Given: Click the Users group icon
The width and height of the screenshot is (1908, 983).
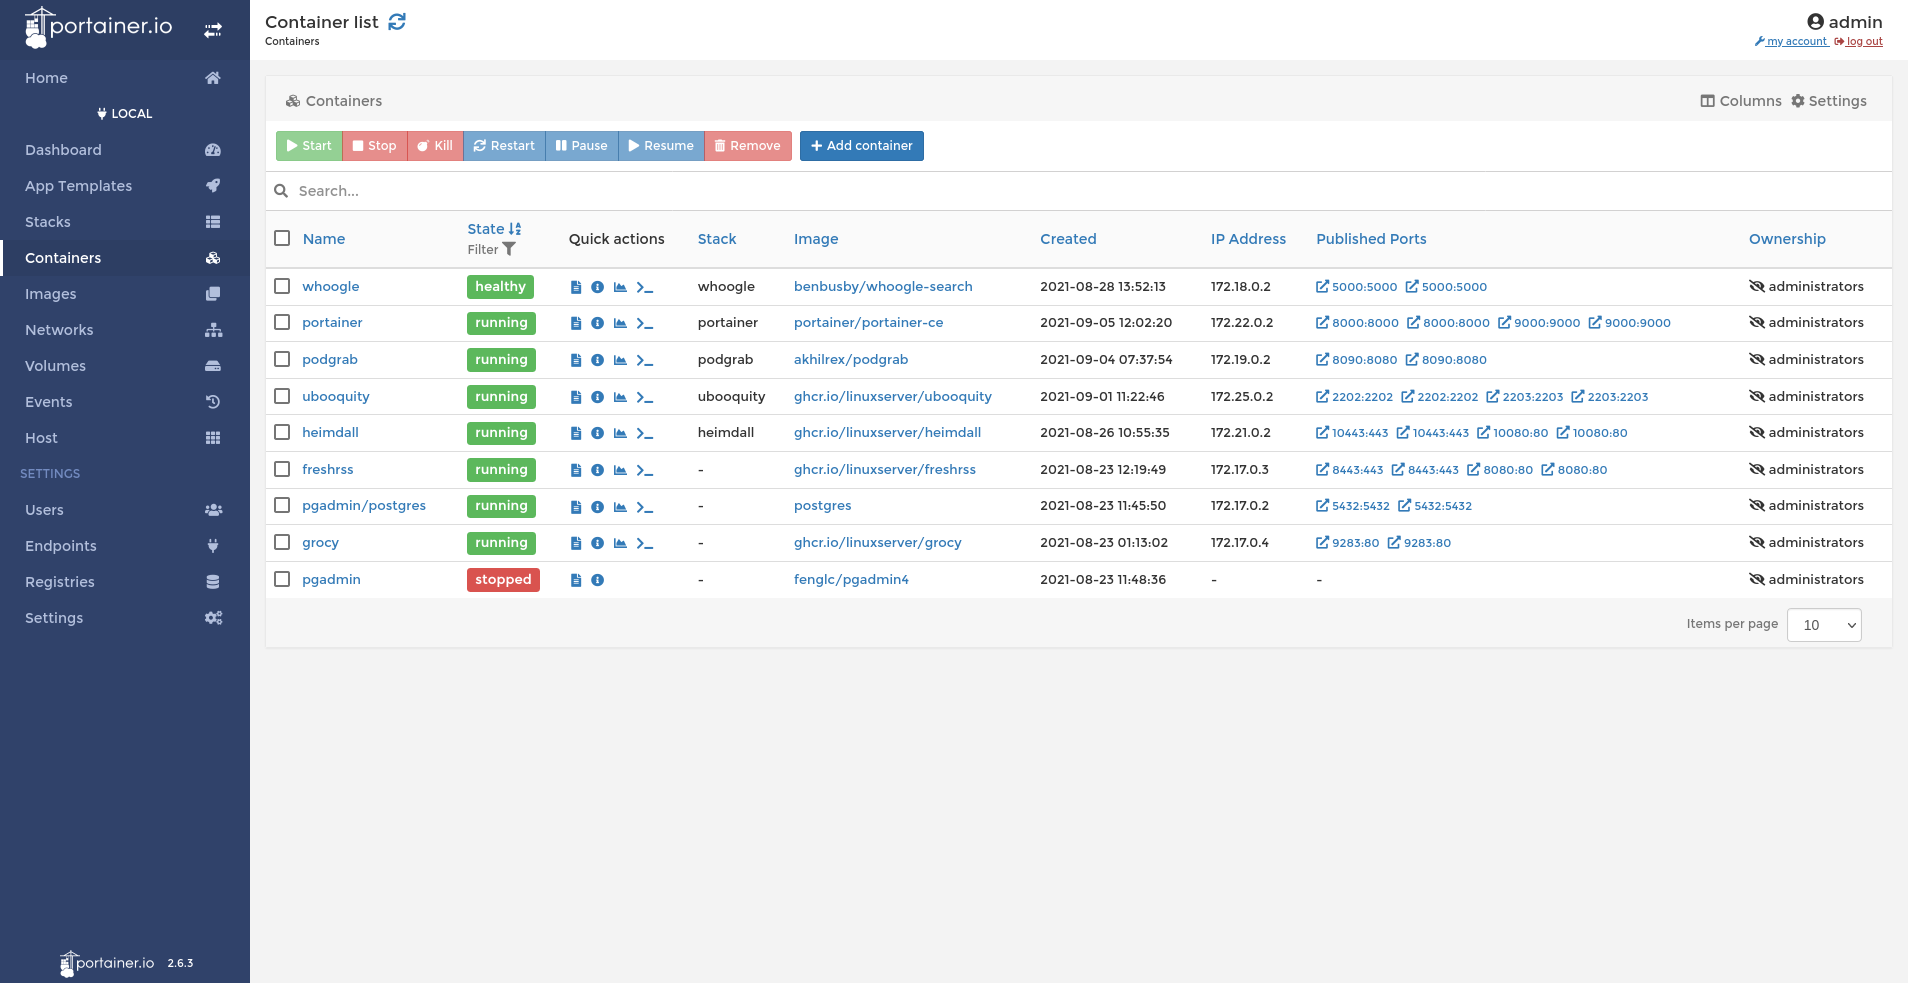Looking at the screenshot, I should (213, 510).
